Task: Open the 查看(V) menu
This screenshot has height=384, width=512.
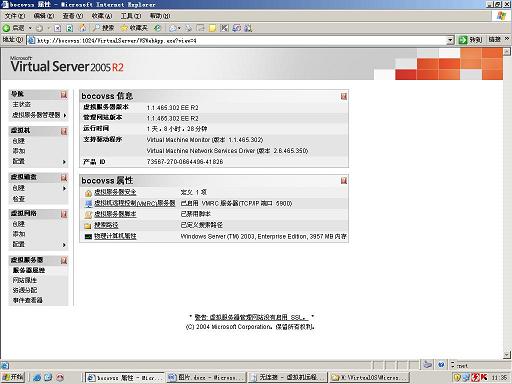Action: (x=73, y=16)
